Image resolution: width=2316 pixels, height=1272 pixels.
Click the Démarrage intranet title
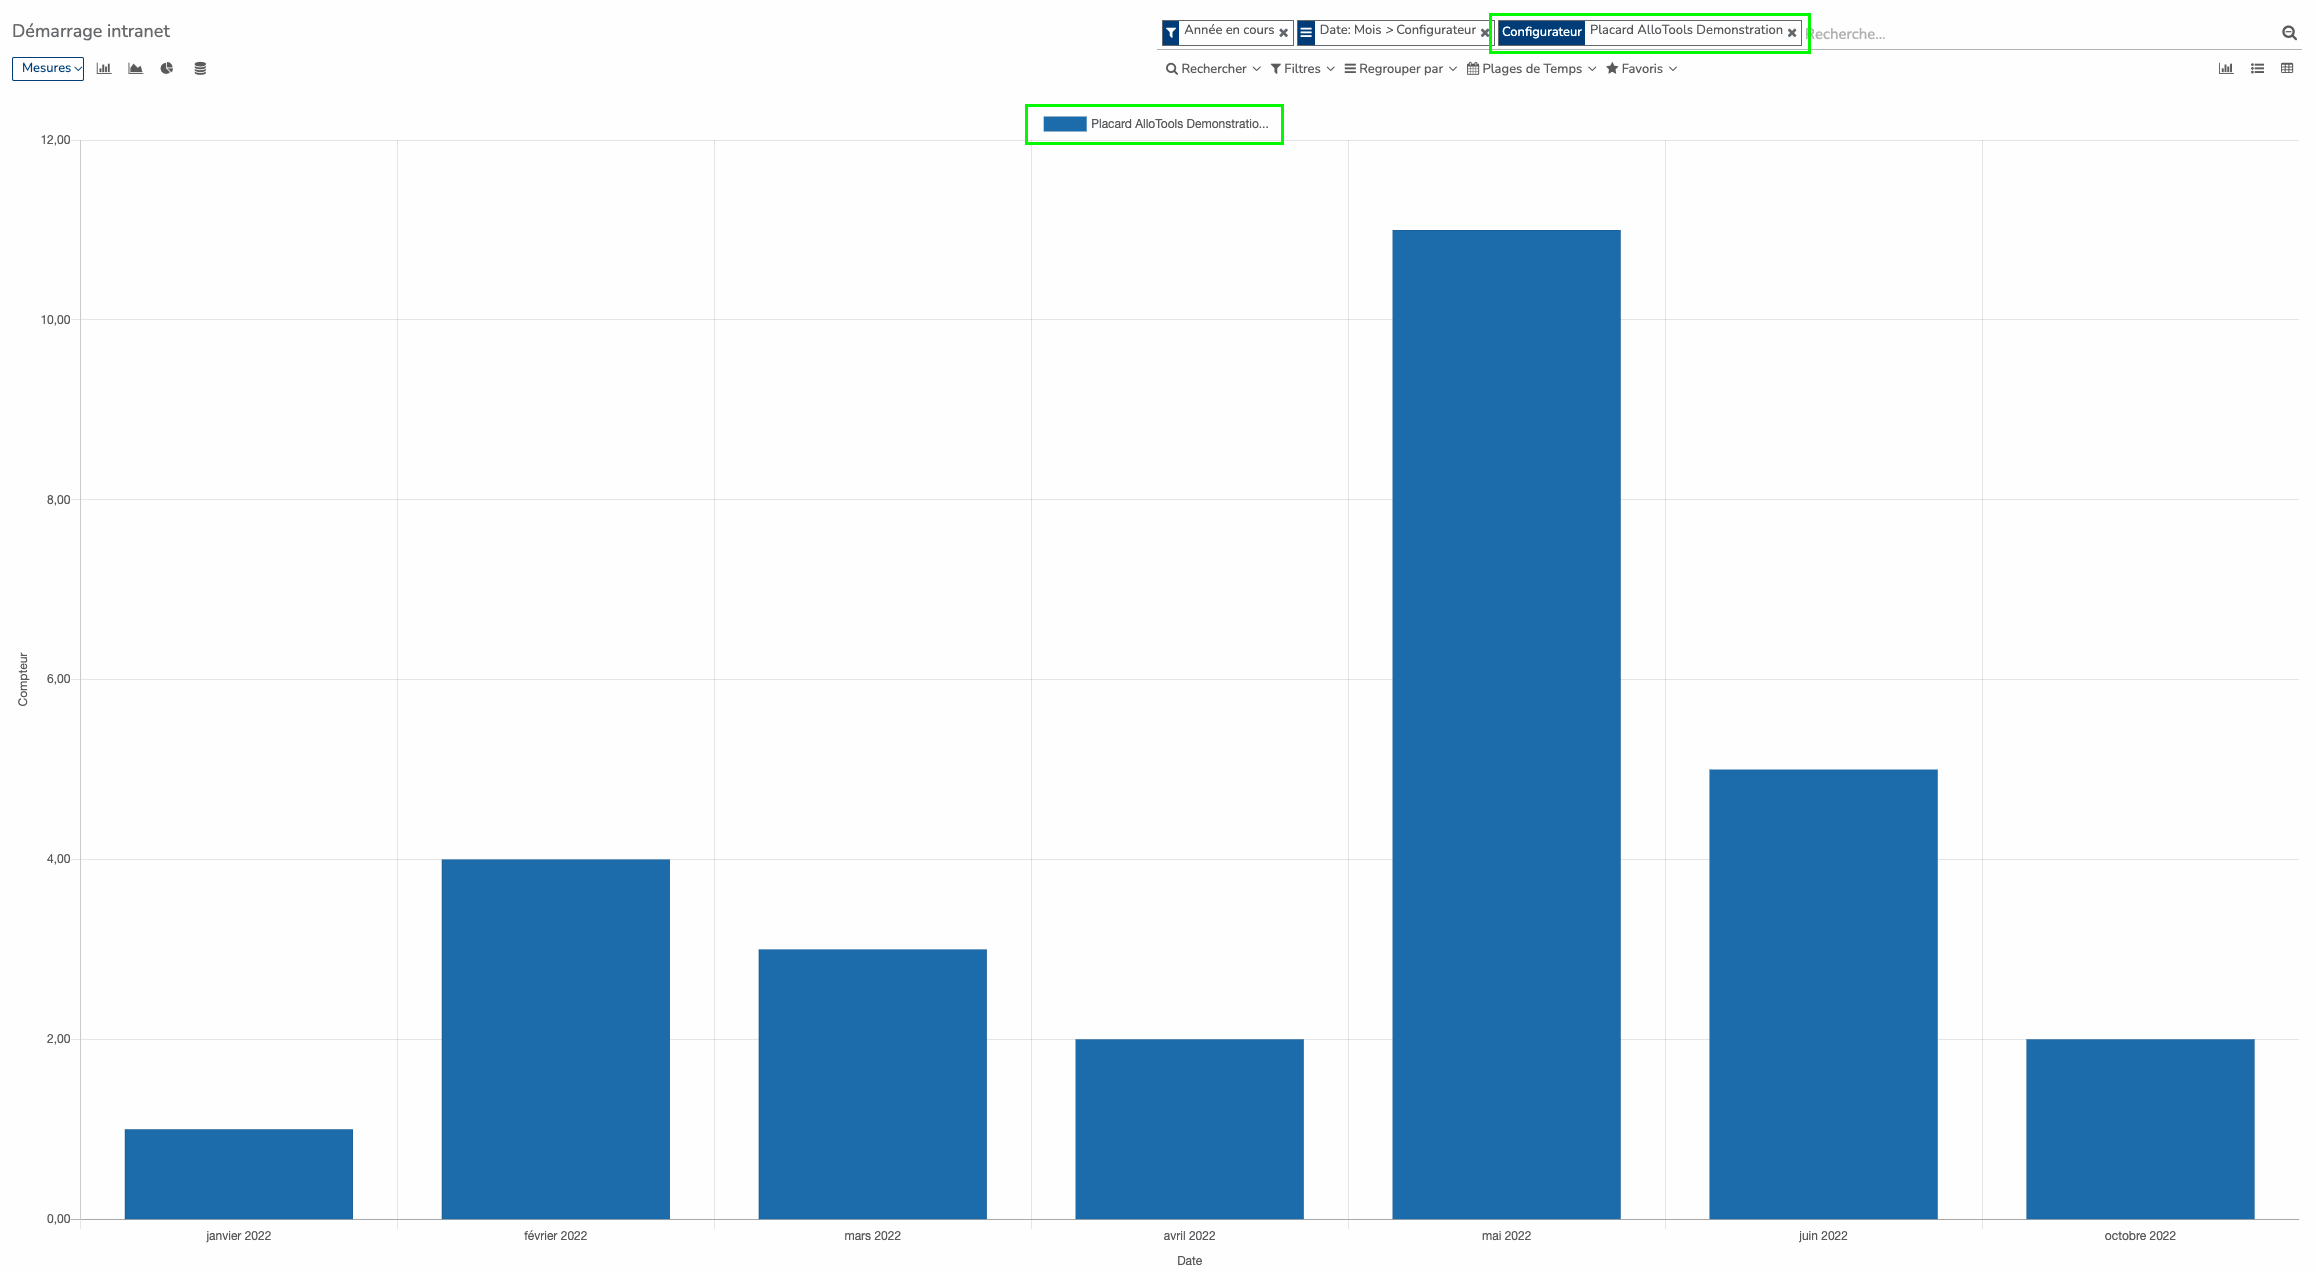coord(91,31)
